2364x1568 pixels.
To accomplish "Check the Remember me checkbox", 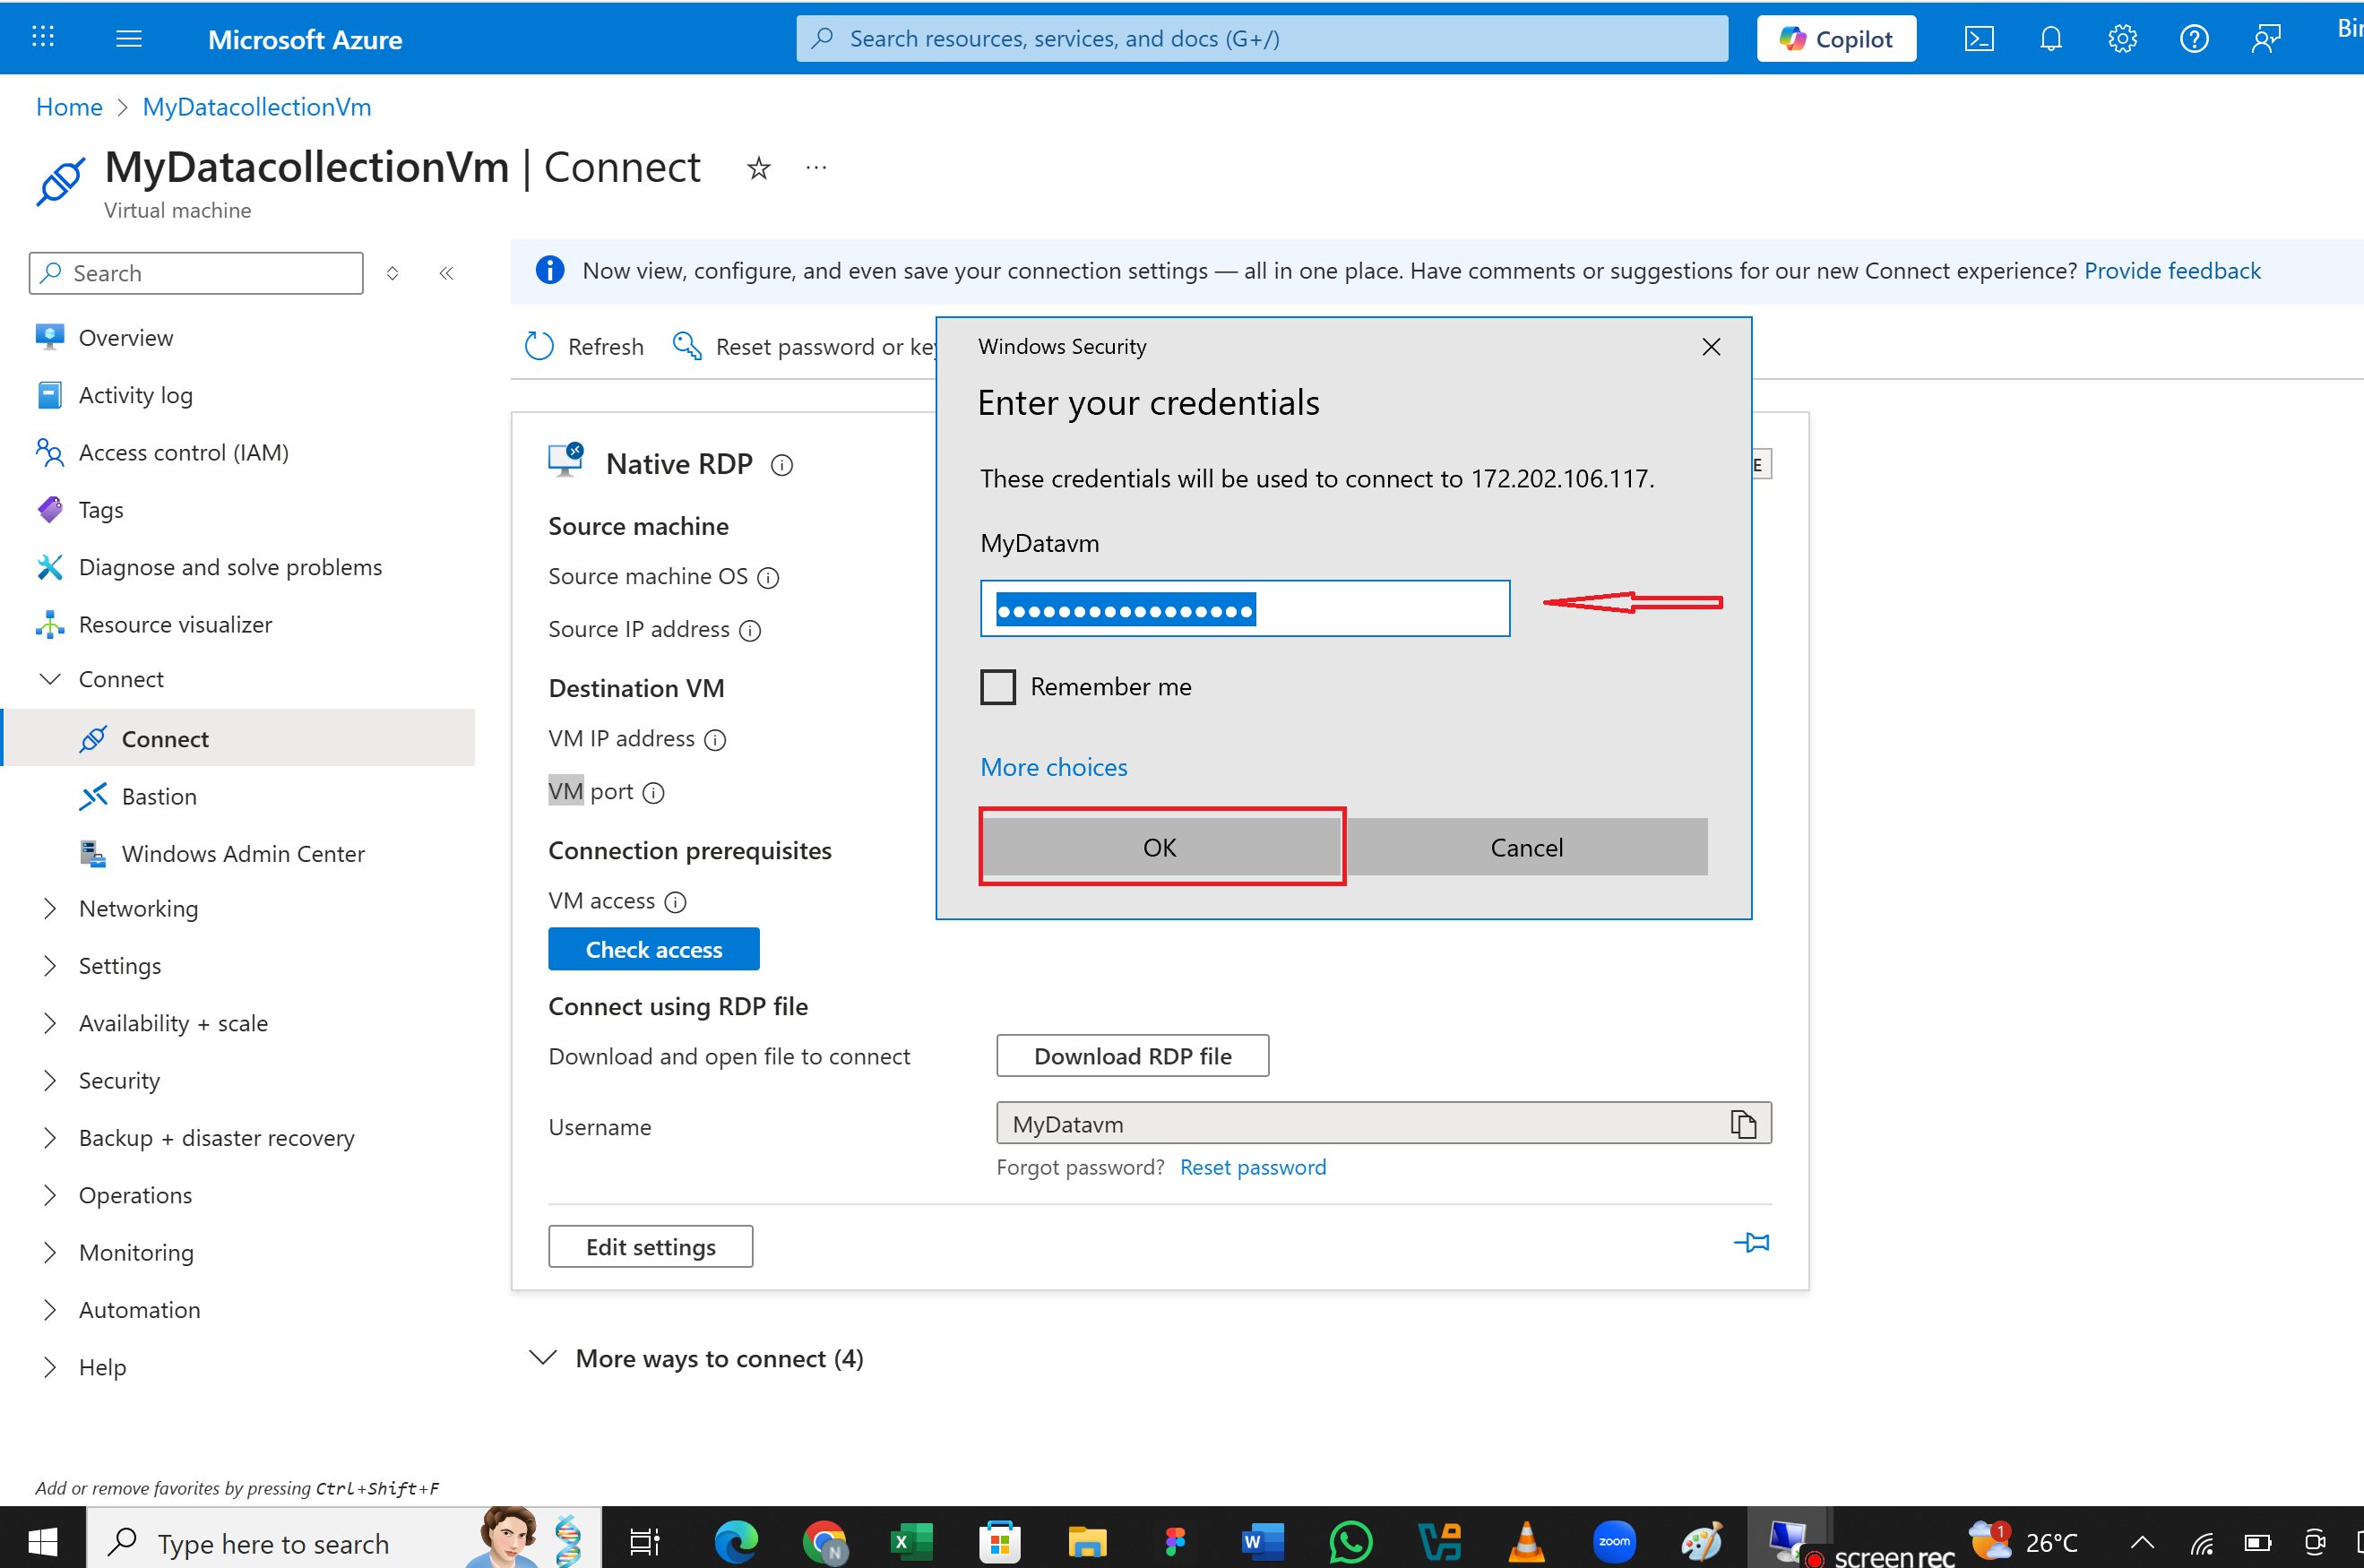I will coord(997,687).
